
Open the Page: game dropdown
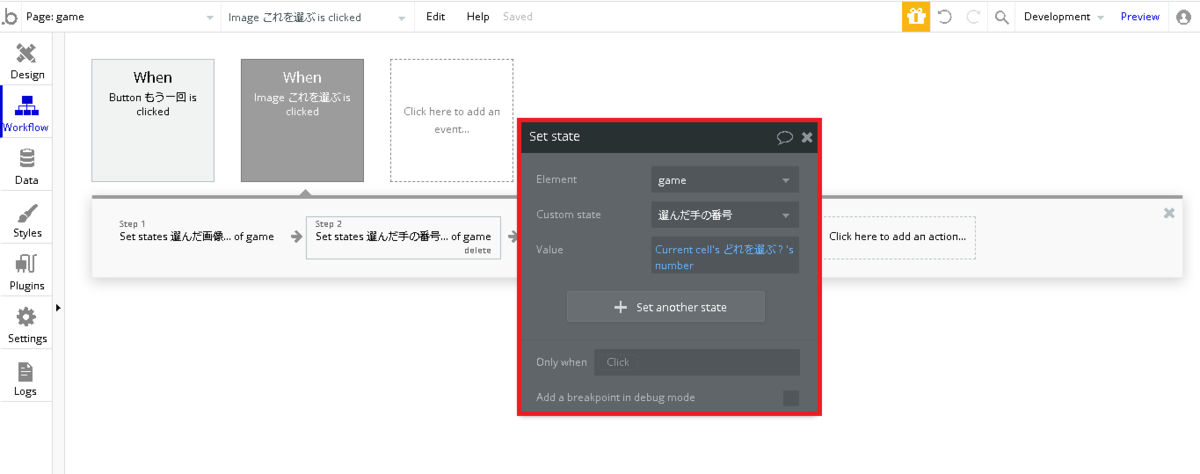[x=121, y=17]
